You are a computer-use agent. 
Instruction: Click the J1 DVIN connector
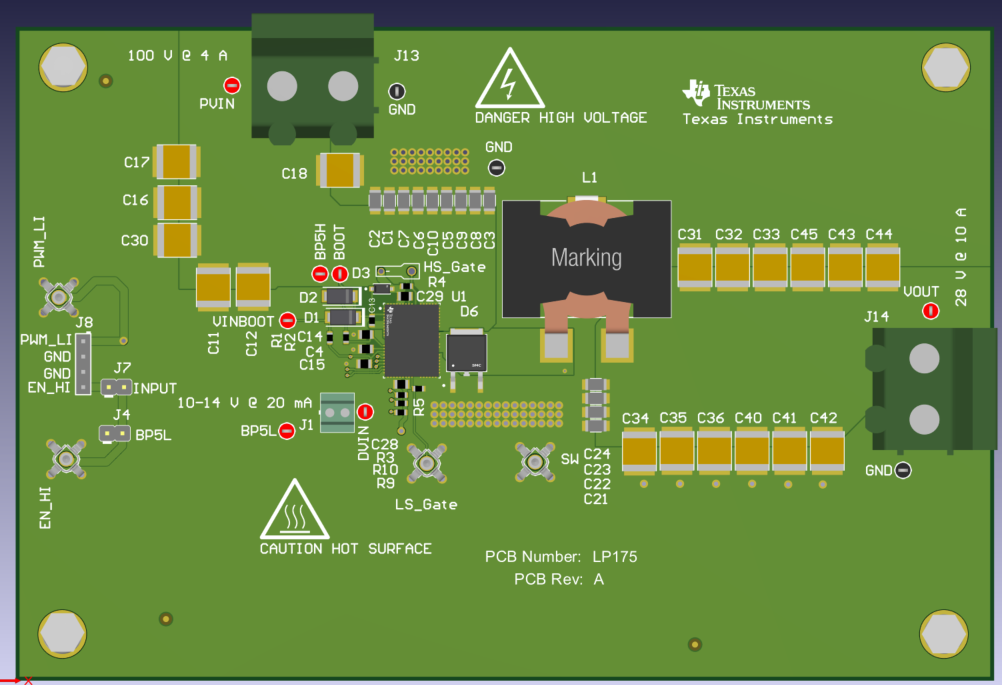point(336,413)
